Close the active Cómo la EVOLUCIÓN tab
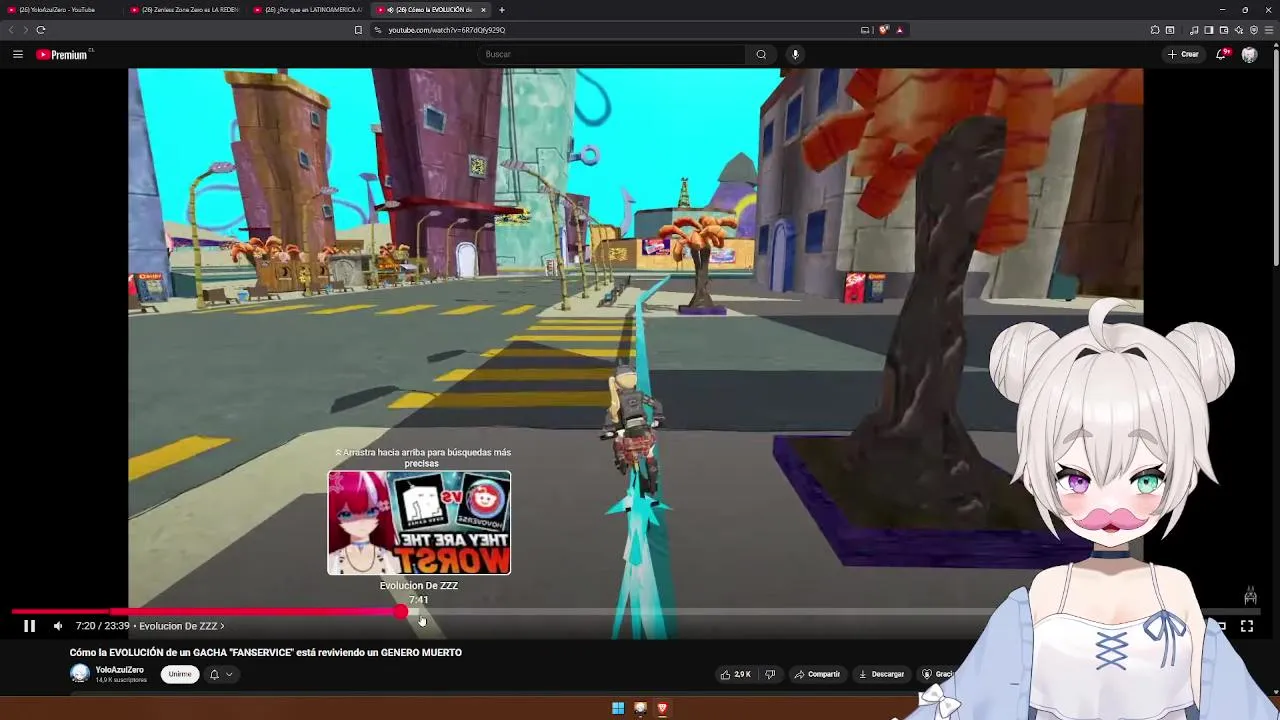Screen dimensions: 1280x720 click(483, 10)
